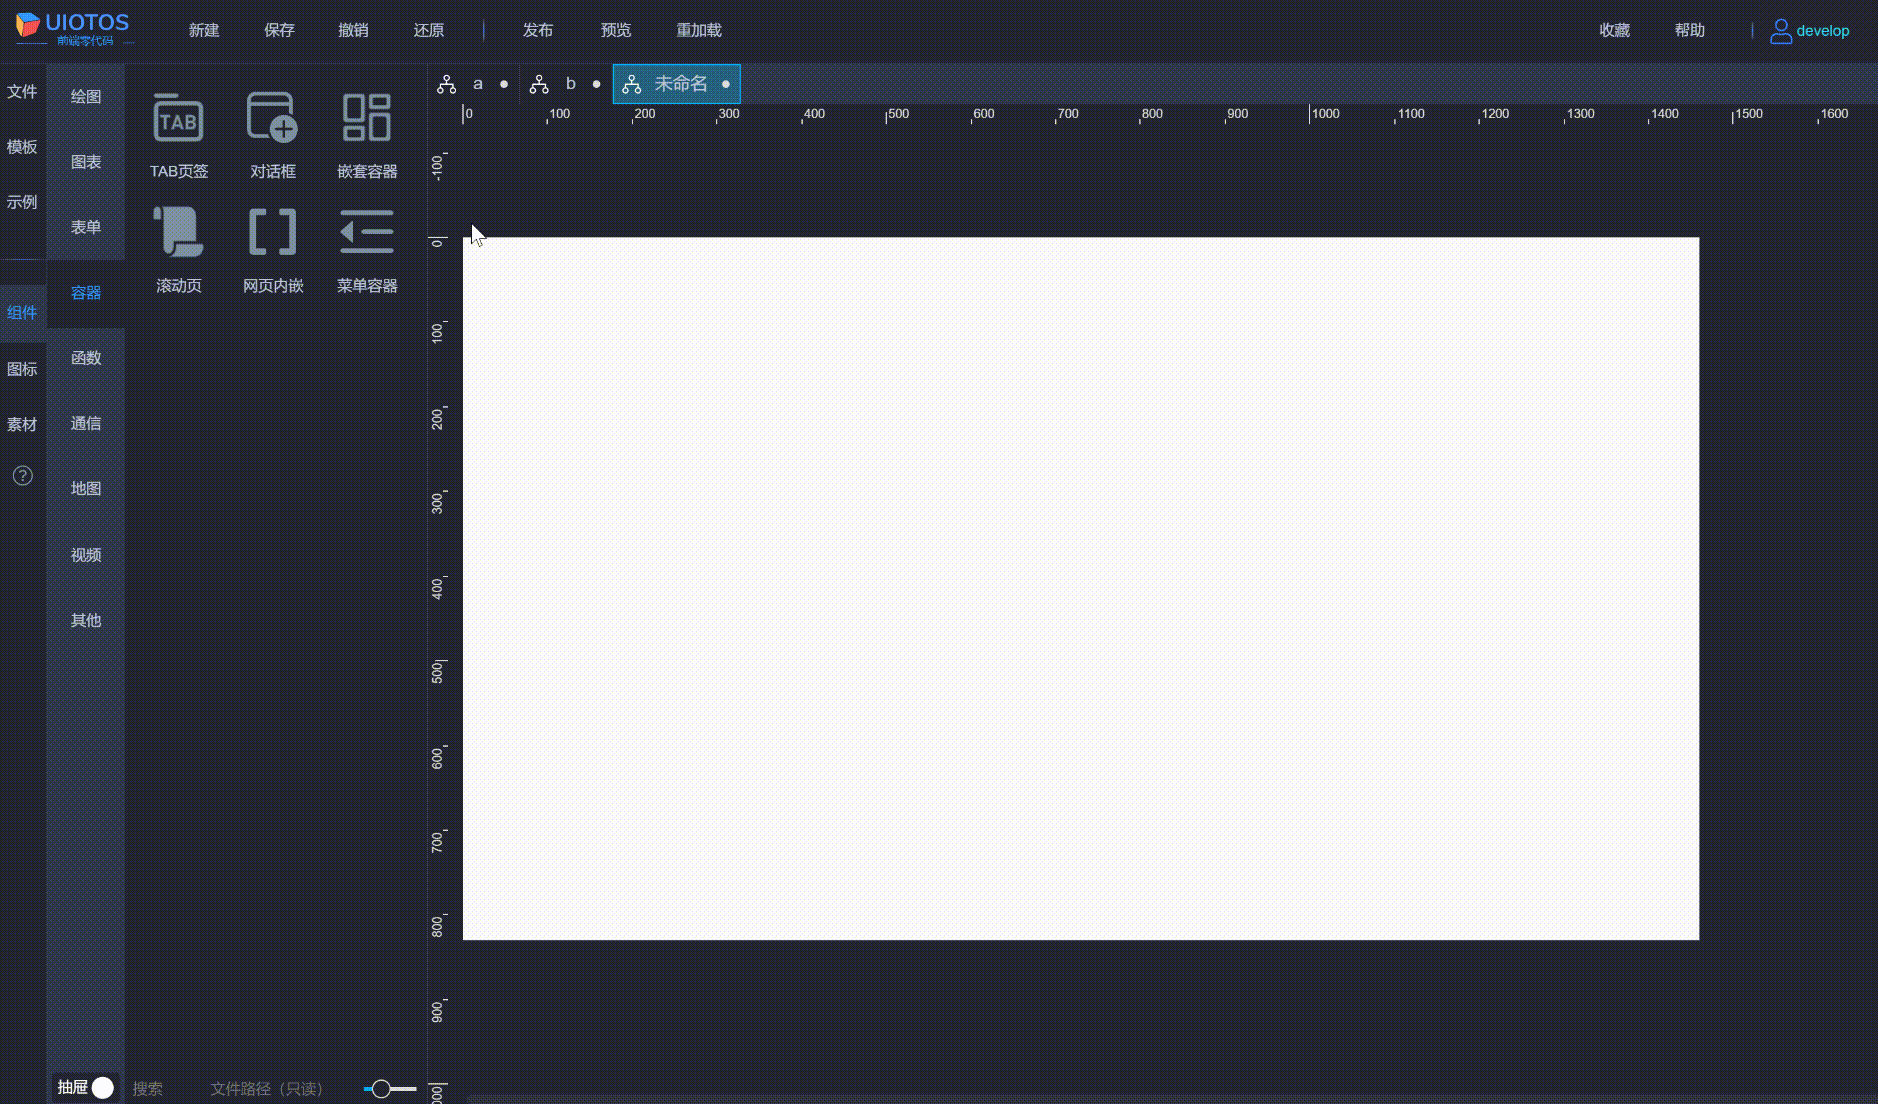Expand the 图表 component category

point(86,161)
